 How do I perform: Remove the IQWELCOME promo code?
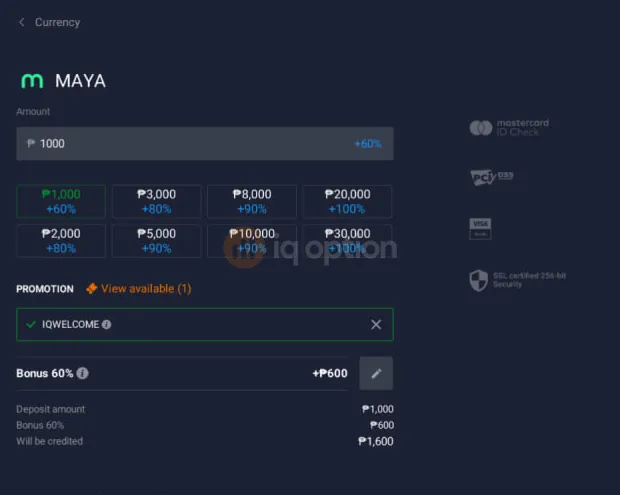point(376,325)
